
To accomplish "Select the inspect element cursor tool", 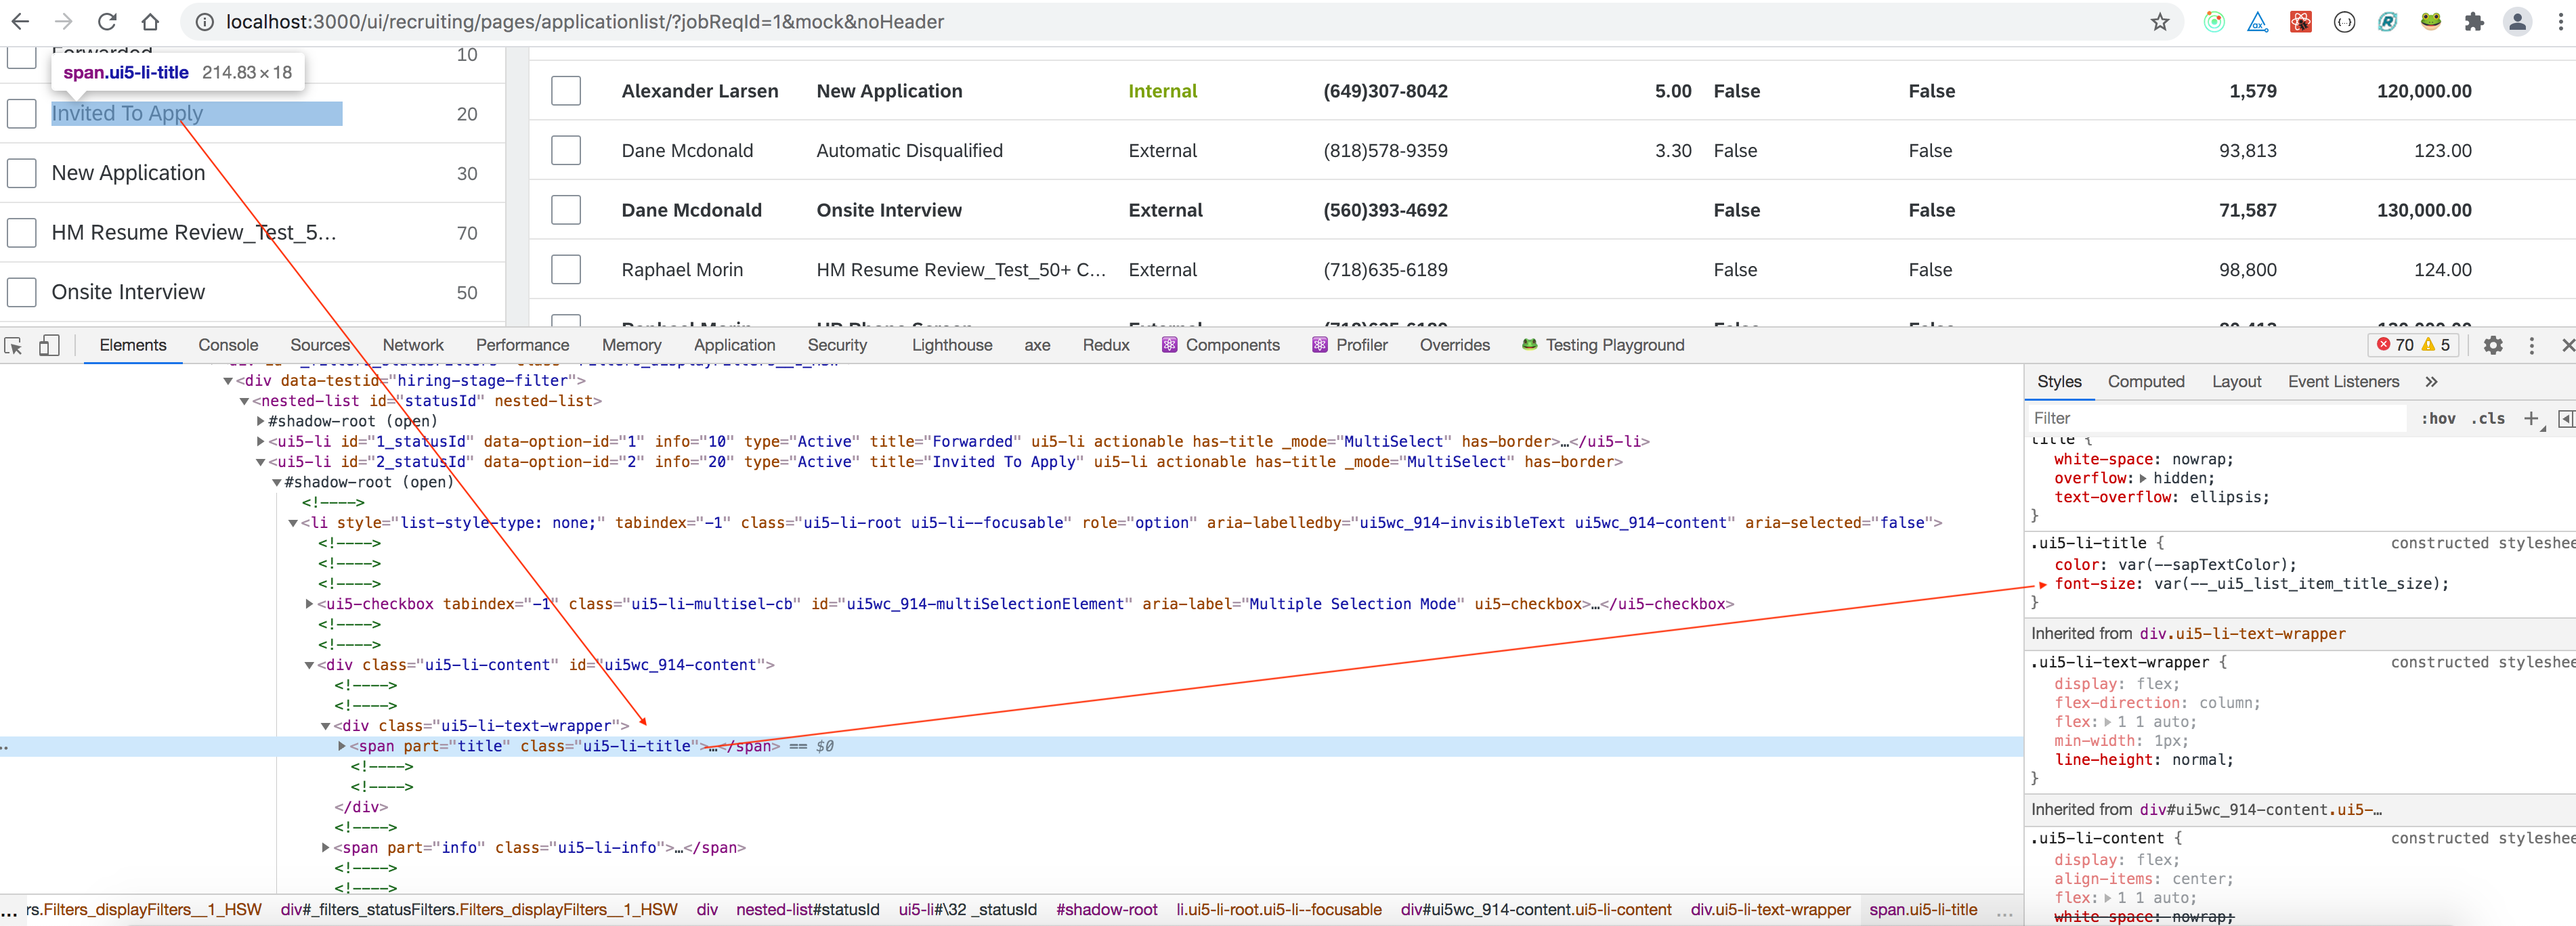I will click(x=14, y=345).
